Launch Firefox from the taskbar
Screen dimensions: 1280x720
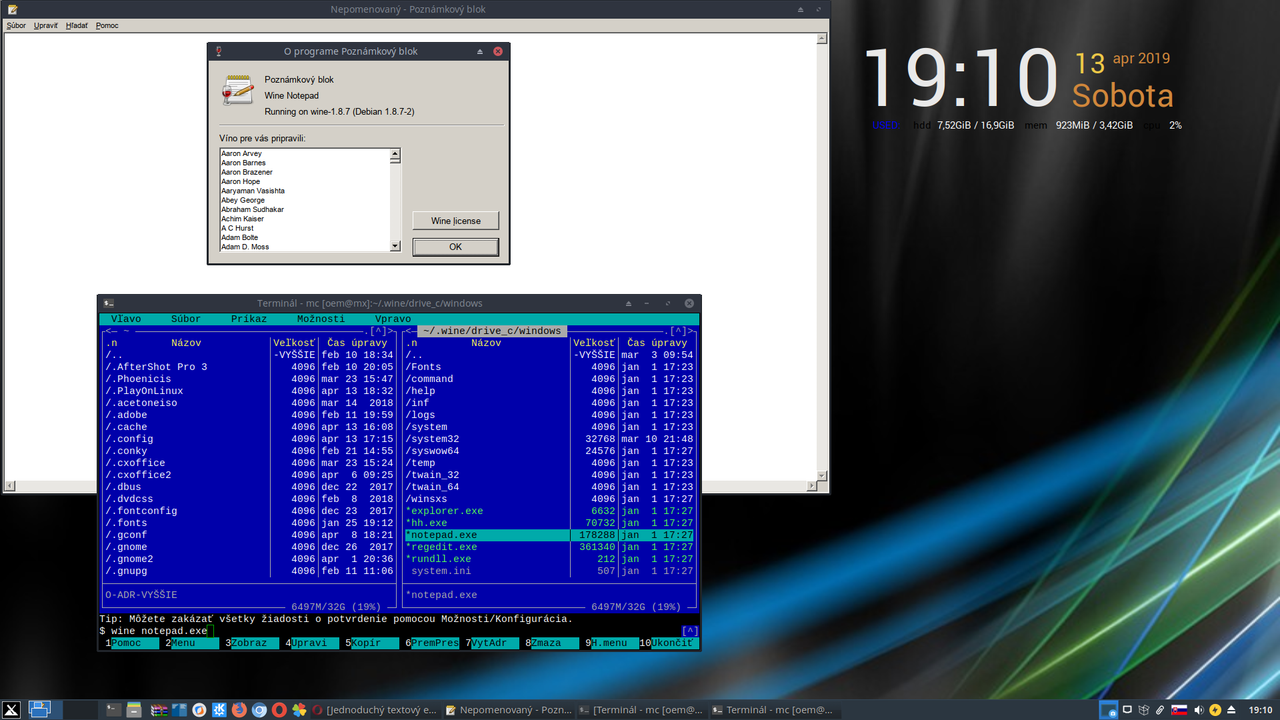tap(239, 710)
